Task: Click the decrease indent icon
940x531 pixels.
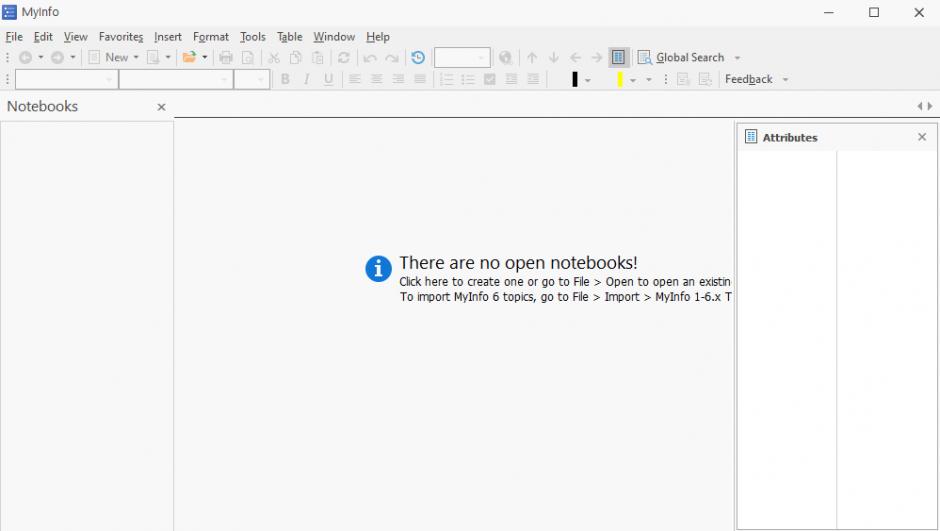Action: tap(511, 79)
